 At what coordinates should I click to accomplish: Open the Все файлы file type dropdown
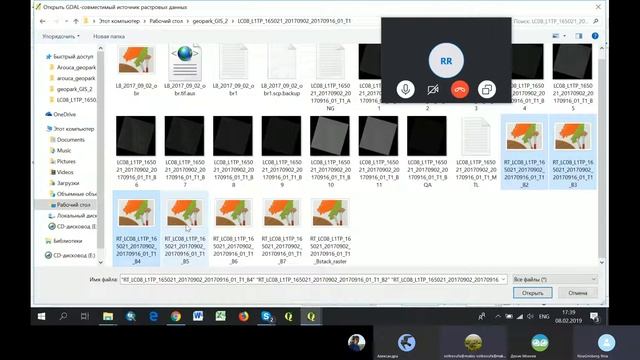tap(555, 279)
